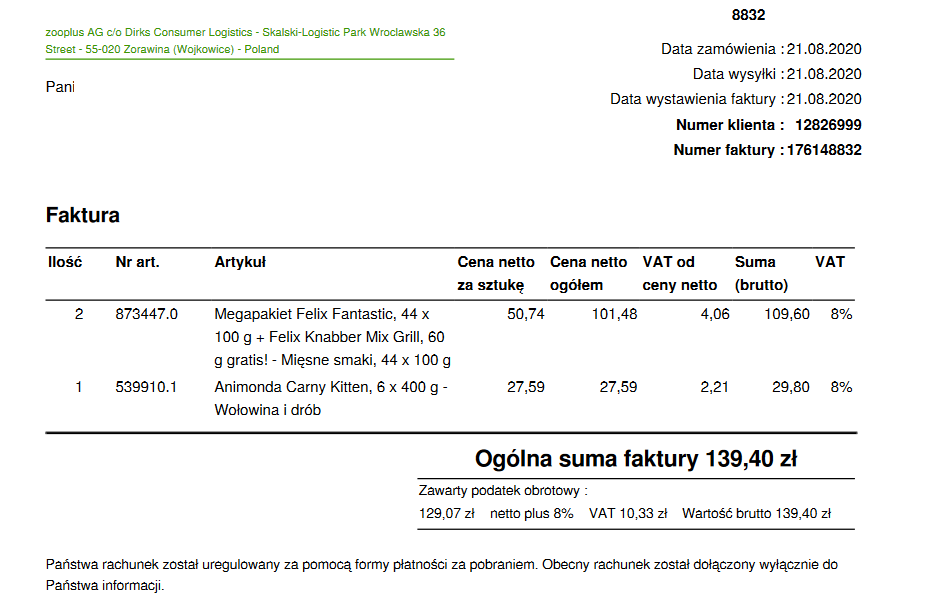Click the 'Faktura' heading
Image resolution: width=926 pixels, height=611 pixels.
pyautogui.click(x=83, y=215)
